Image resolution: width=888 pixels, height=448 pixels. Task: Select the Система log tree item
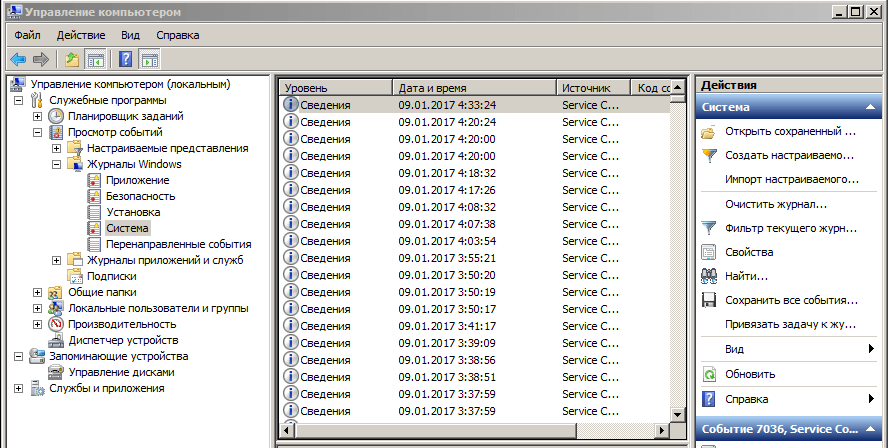coord(127,228)
